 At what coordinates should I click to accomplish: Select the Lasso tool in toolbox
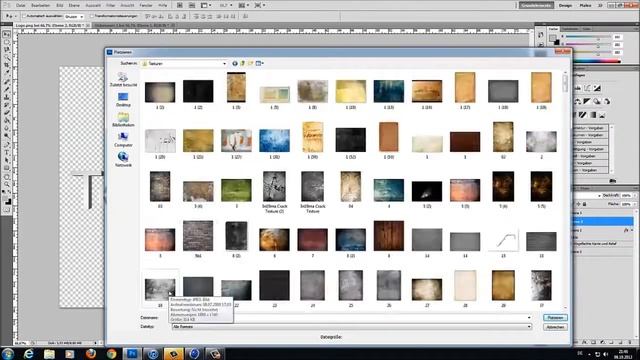coord(7,50)
